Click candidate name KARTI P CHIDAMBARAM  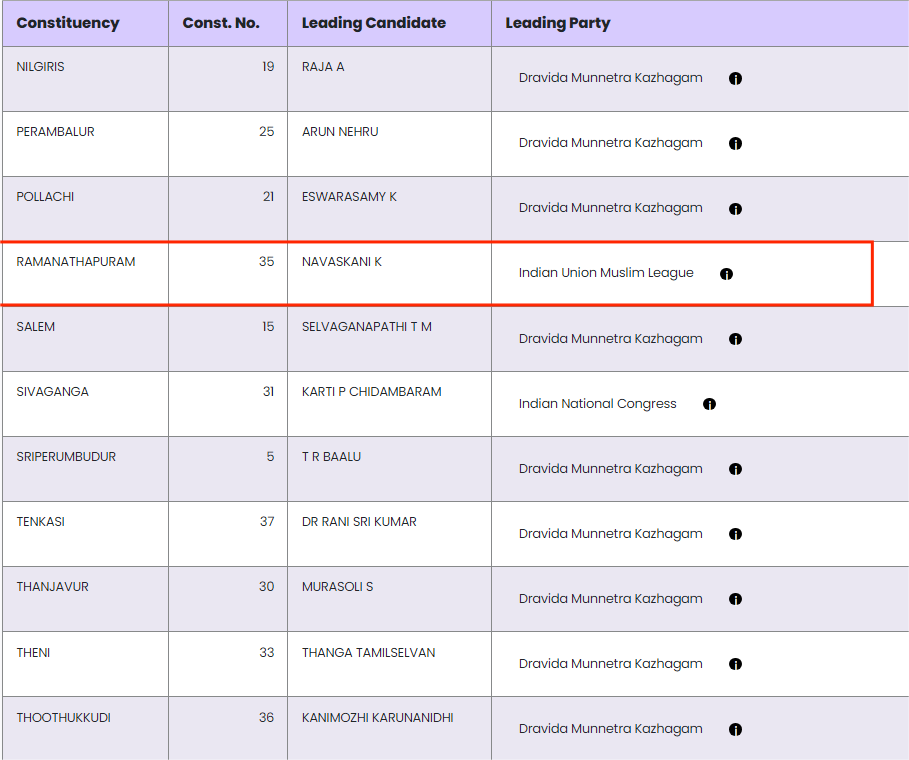(371, 392)
